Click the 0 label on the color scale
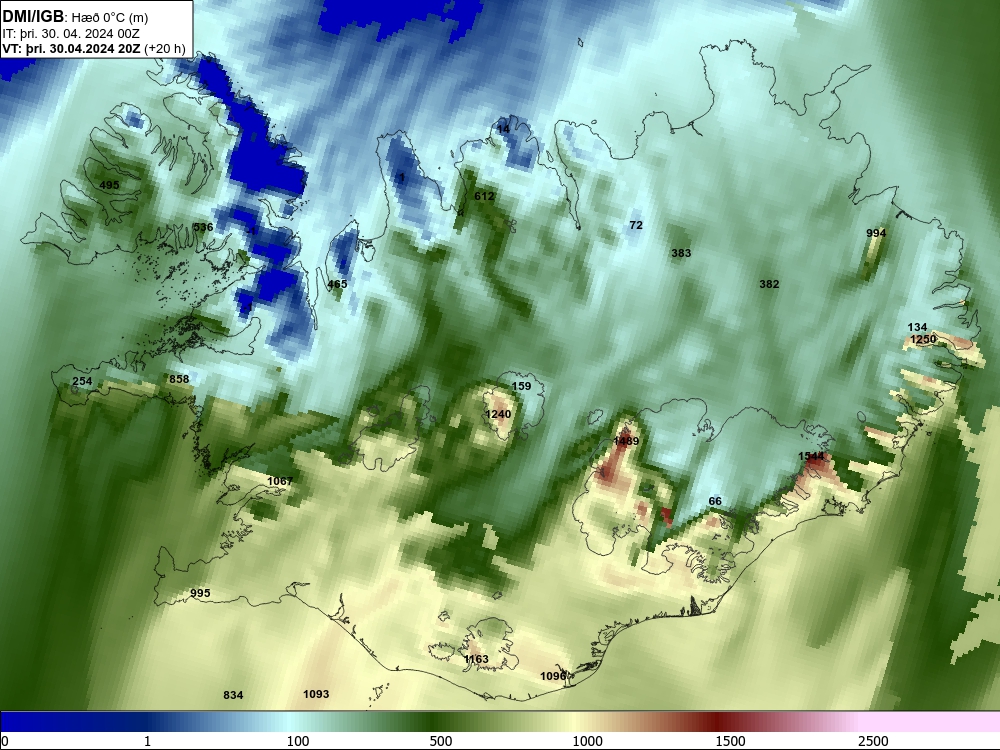This screenshot has width=1000, height=750. (6, 741)
